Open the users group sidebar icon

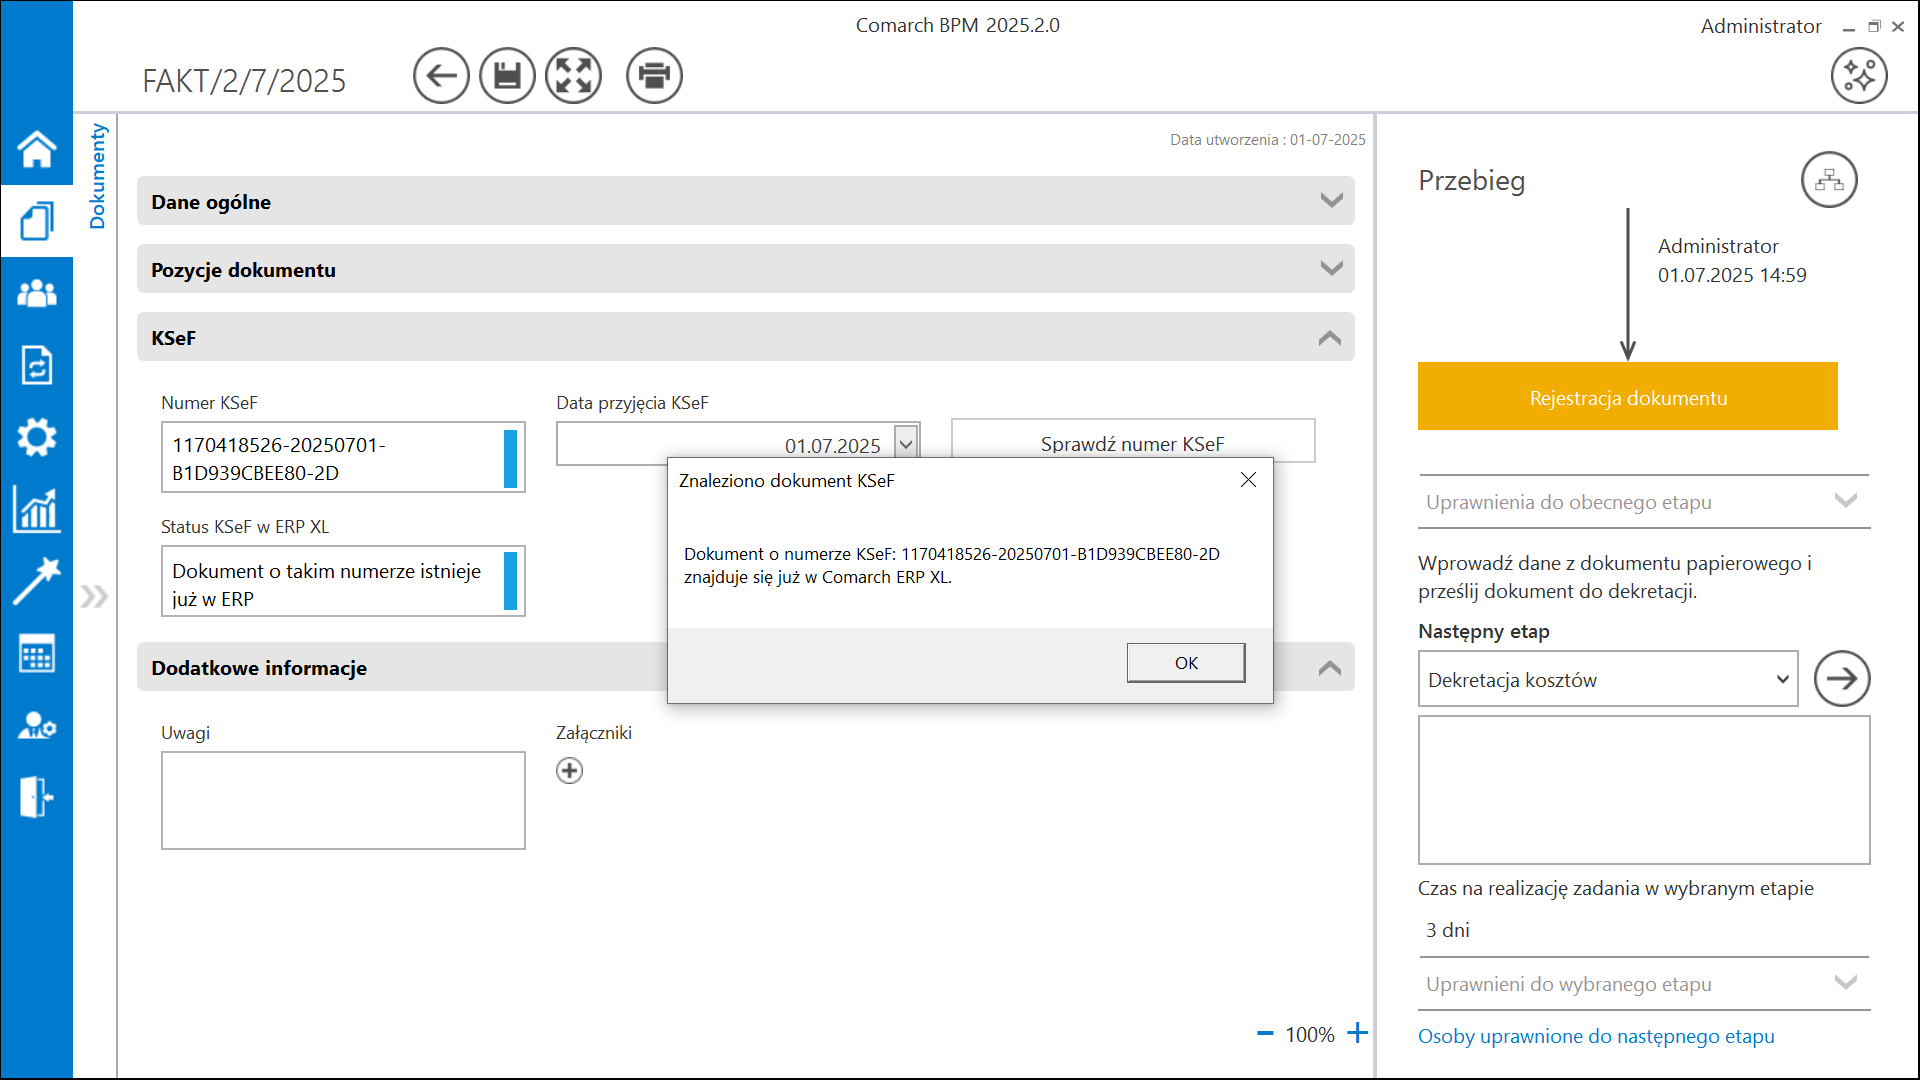(x=37, y=293)
